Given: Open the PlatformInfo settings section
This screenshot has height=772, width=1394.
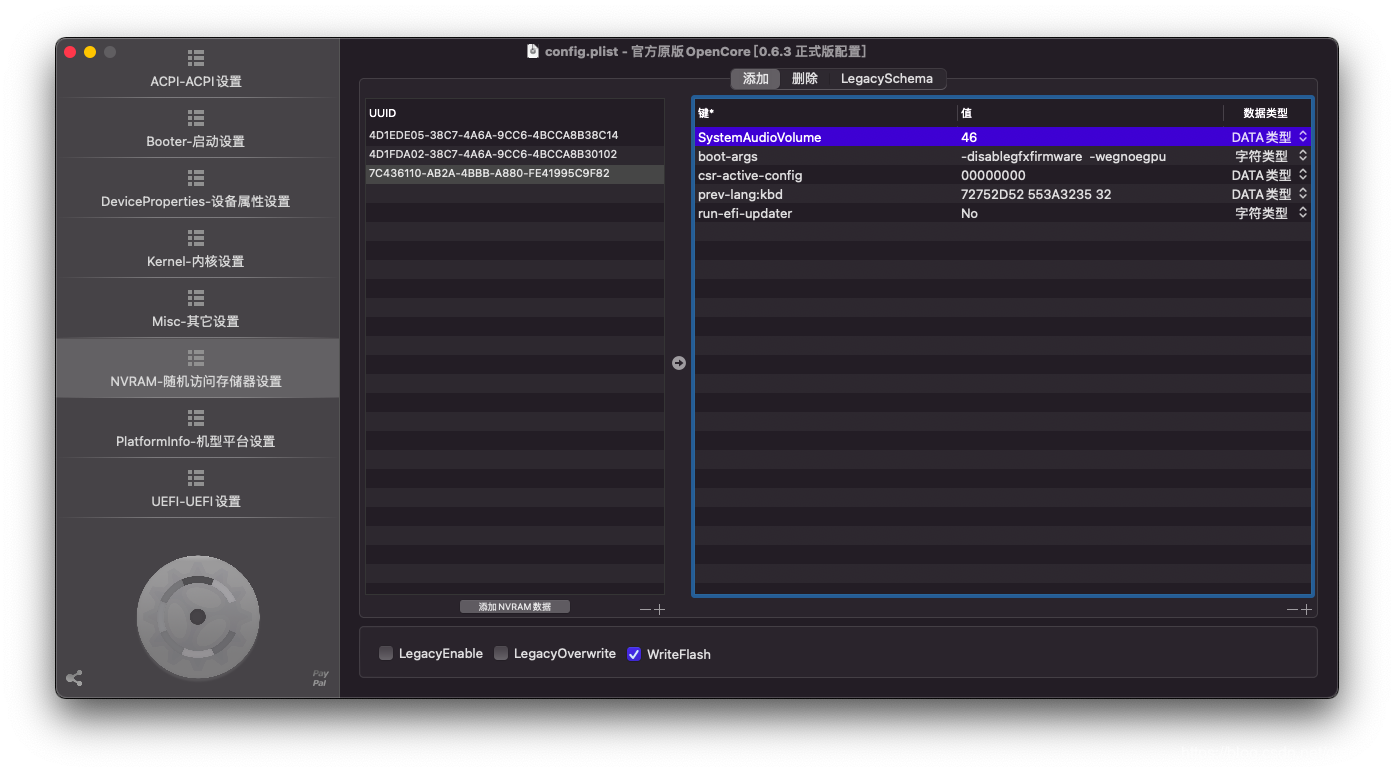Looking at the screenshot, I should pyautogui.click(x=196, y=428).
